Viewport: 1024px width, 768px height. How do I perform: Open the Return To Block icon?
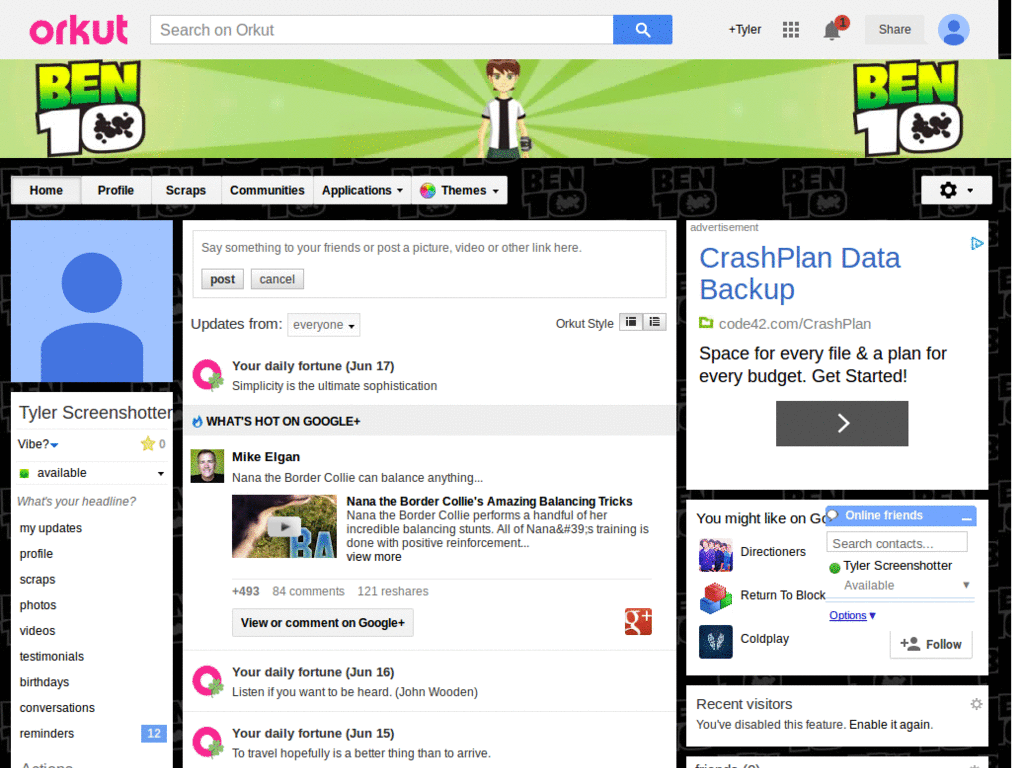[716, 598]
